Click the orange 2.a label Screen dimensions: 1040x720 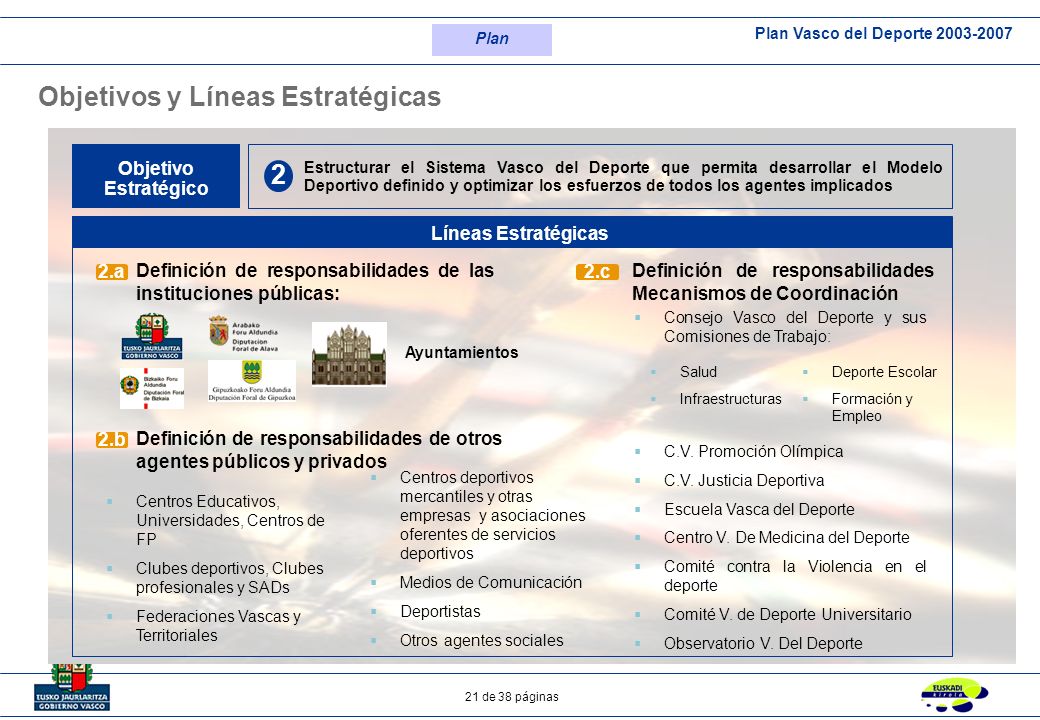111,272
